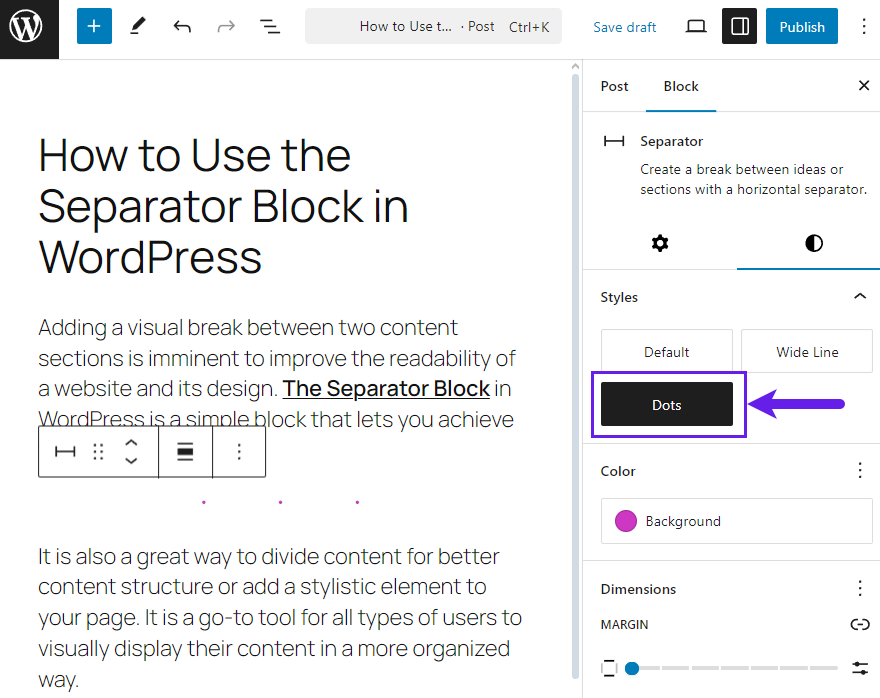The image size is (880, 698).
Task: Click Save draft
Action: (624, 27)
